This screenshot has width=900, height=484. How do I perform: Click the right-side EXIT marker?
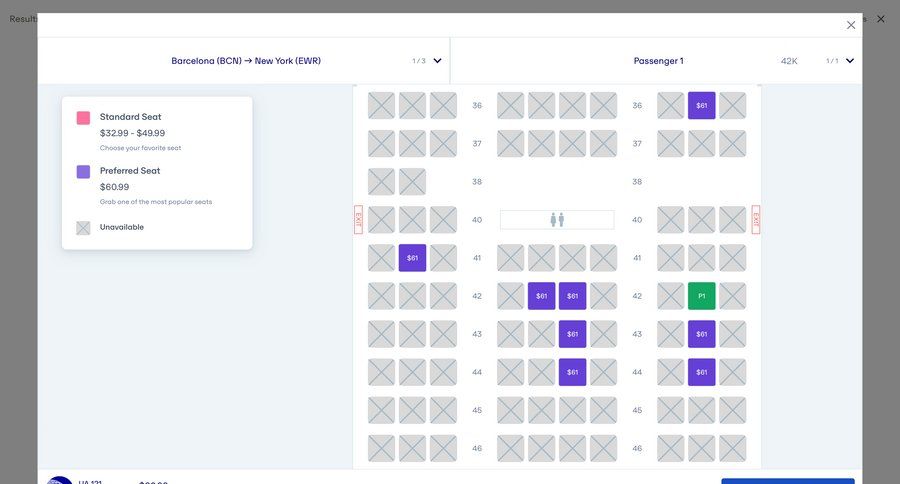click(756, 220)
